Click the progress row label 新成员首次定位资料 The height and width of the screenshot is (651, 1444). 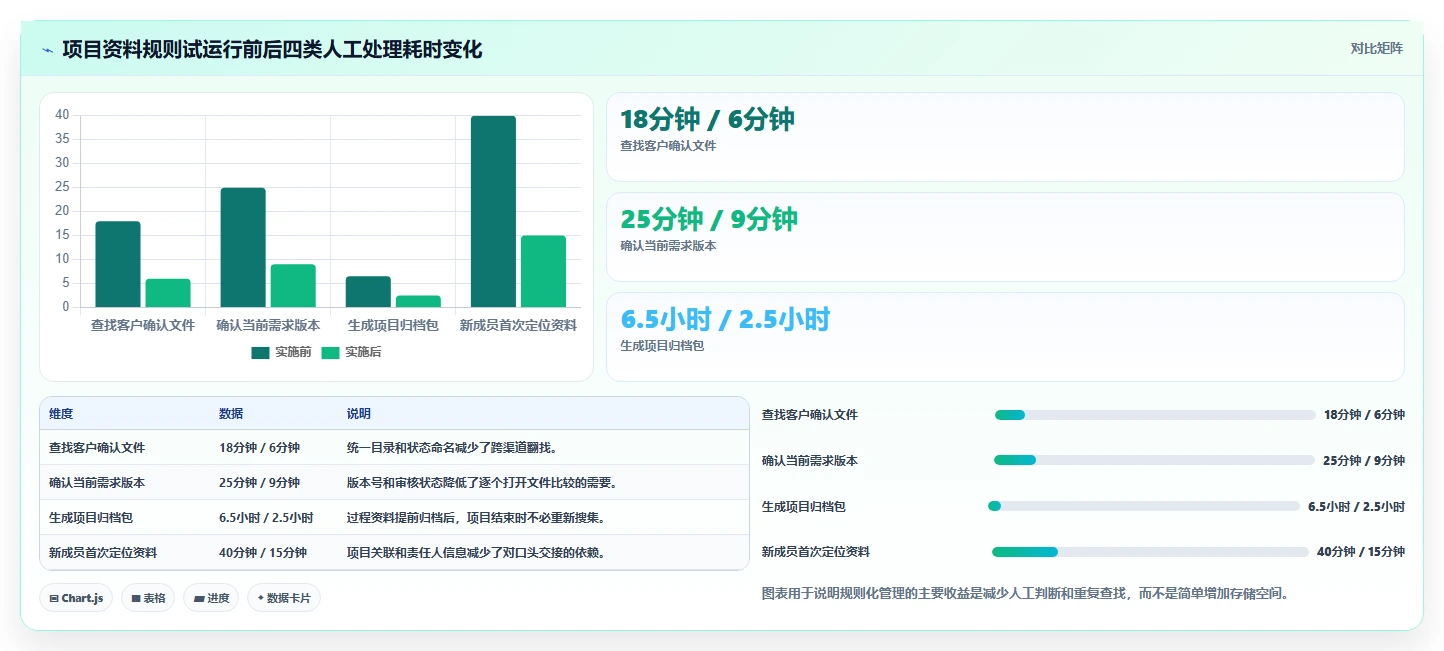[x=816, y=552]
